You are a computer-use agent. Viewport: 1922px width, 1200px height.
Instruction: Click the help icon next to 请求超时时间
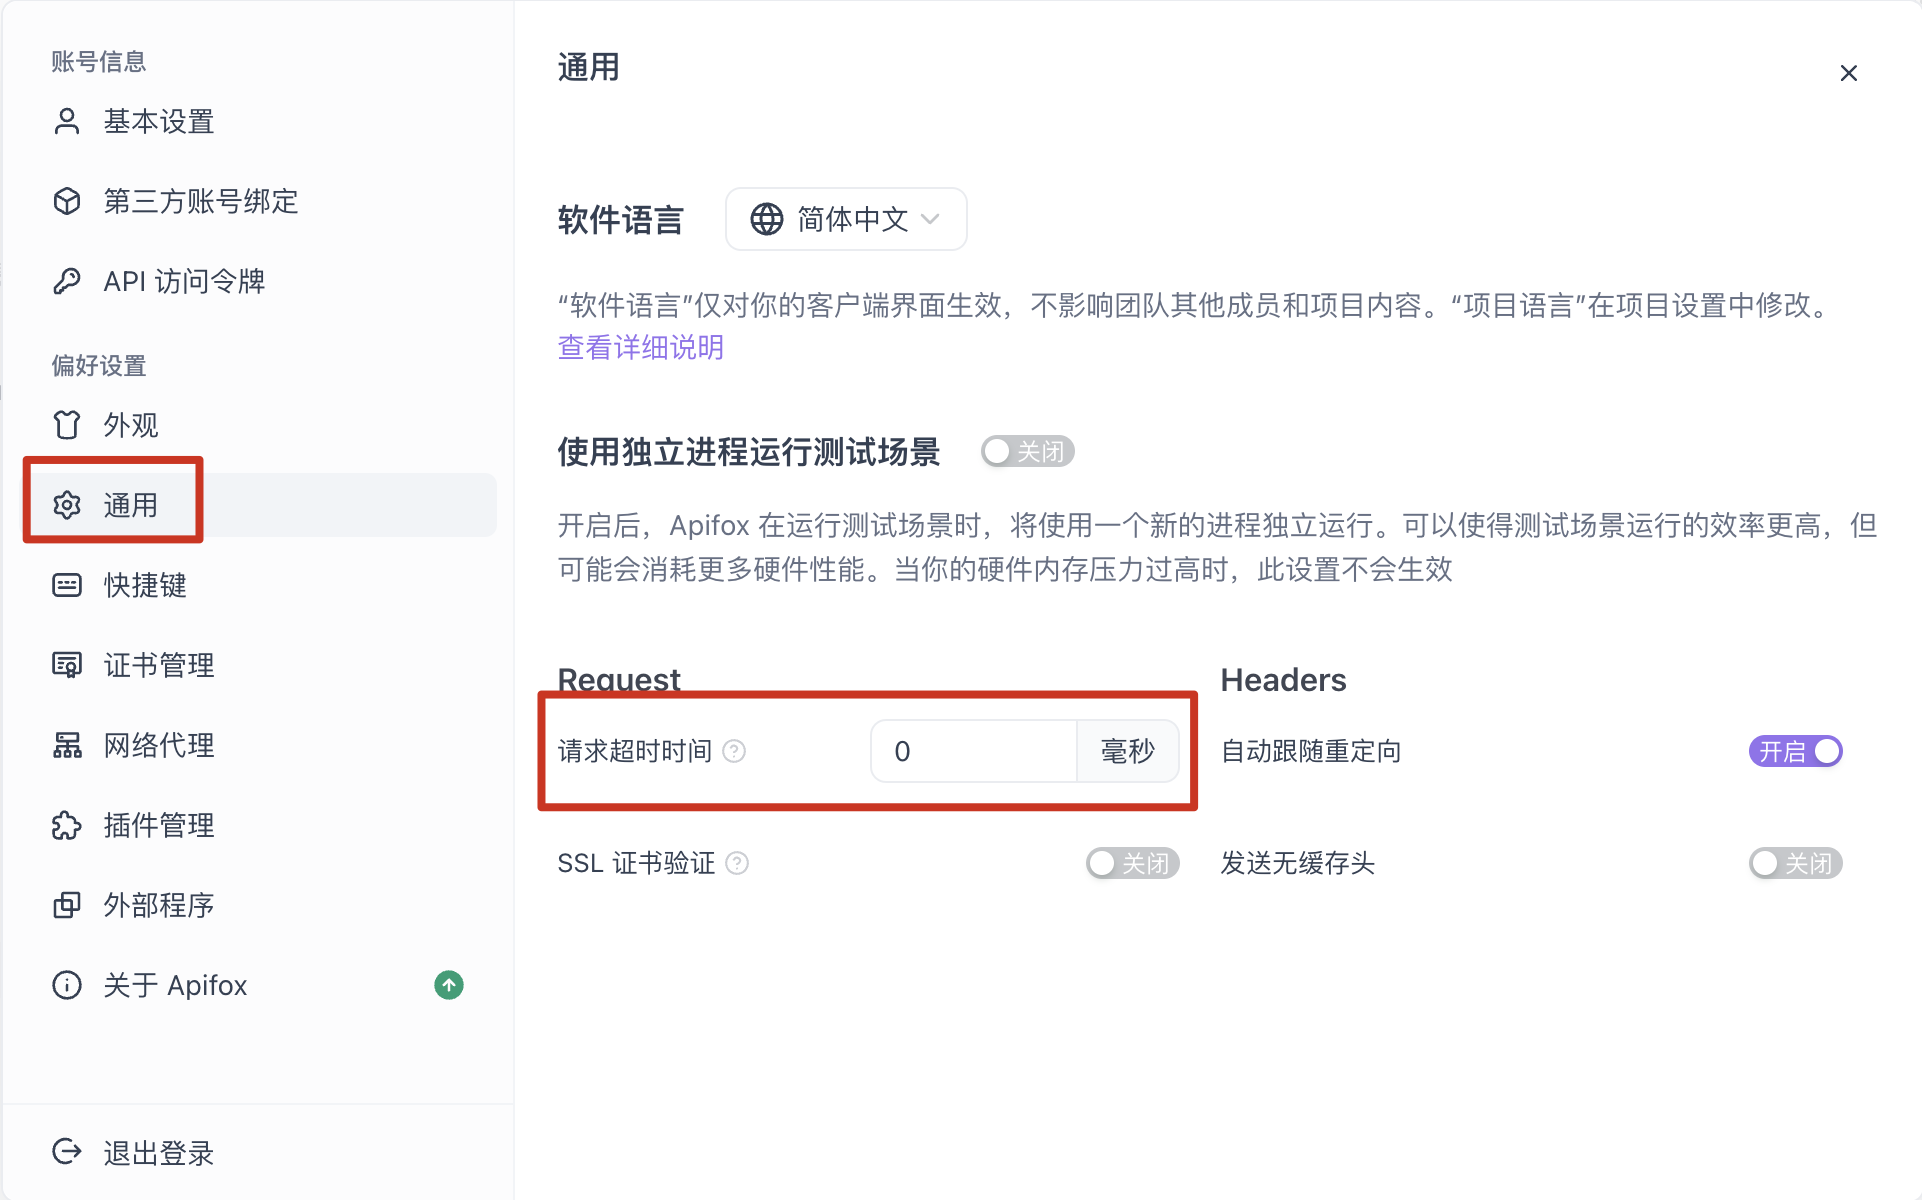coord(735,751)
